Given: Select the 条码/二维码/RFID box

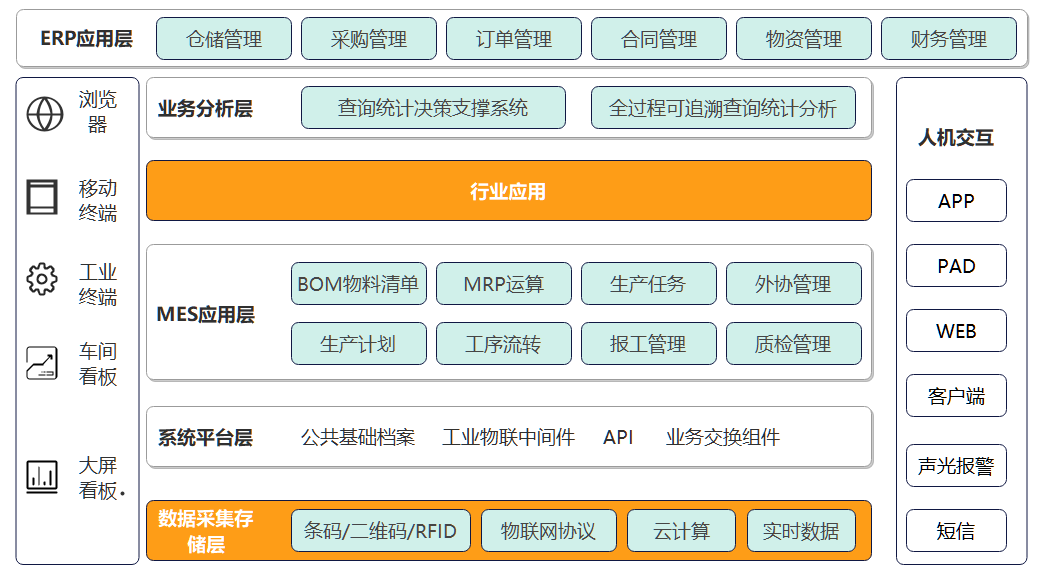Looking at the screenshot, I should tap(380, 531).
